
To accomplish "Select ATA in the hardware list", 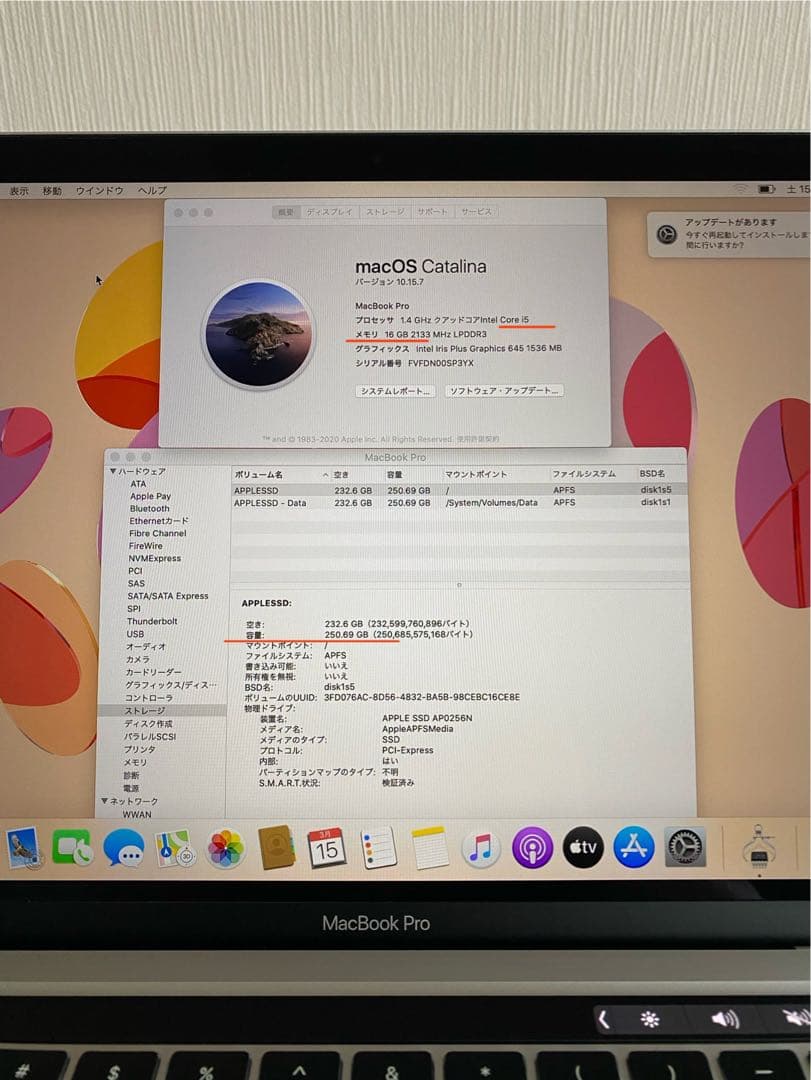I will tap(138, 484).
